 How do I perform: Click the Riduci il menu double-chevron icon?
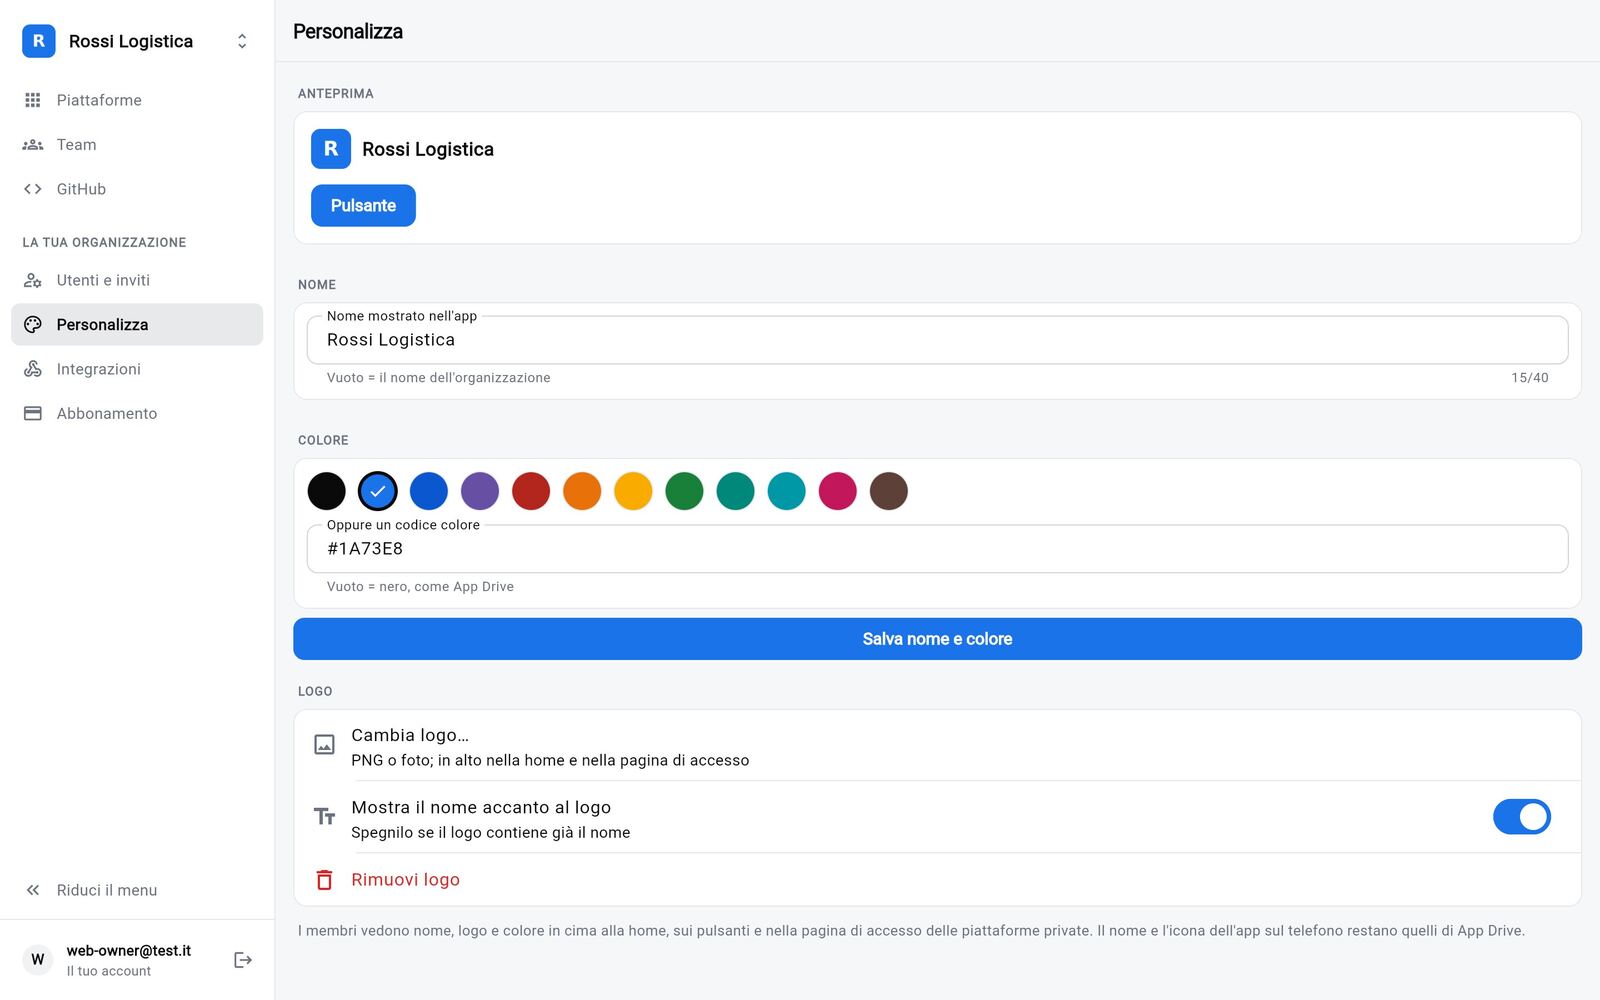[x=33, y=890]
